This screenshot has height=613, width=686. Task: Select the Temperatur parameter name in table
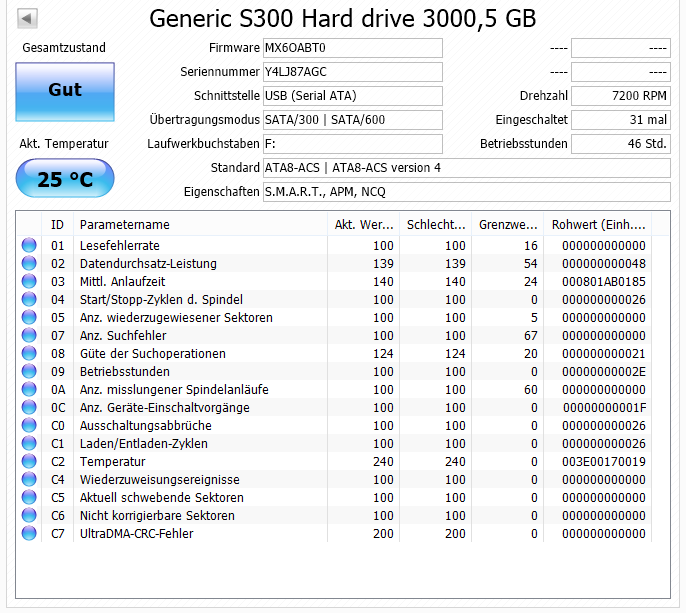click(112, 462)
